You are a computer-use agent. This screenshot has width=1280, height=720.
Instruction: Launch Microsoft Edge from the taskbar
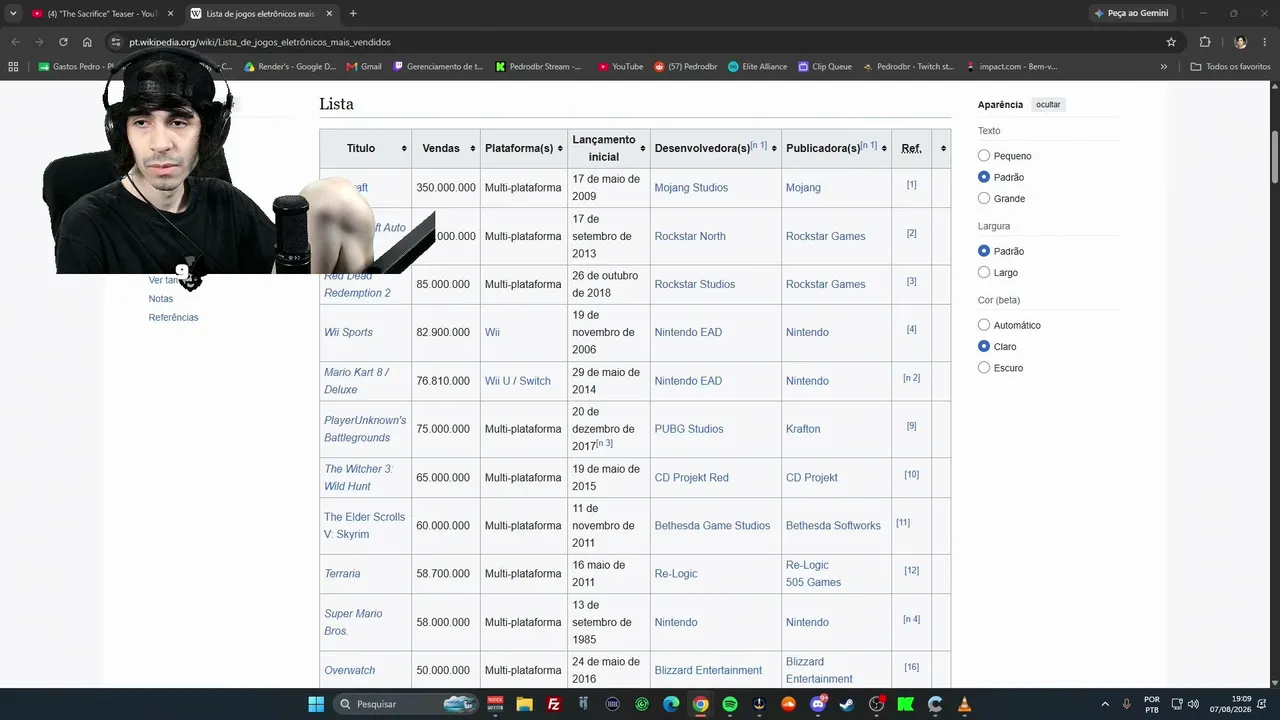click(x=671, y=704)
